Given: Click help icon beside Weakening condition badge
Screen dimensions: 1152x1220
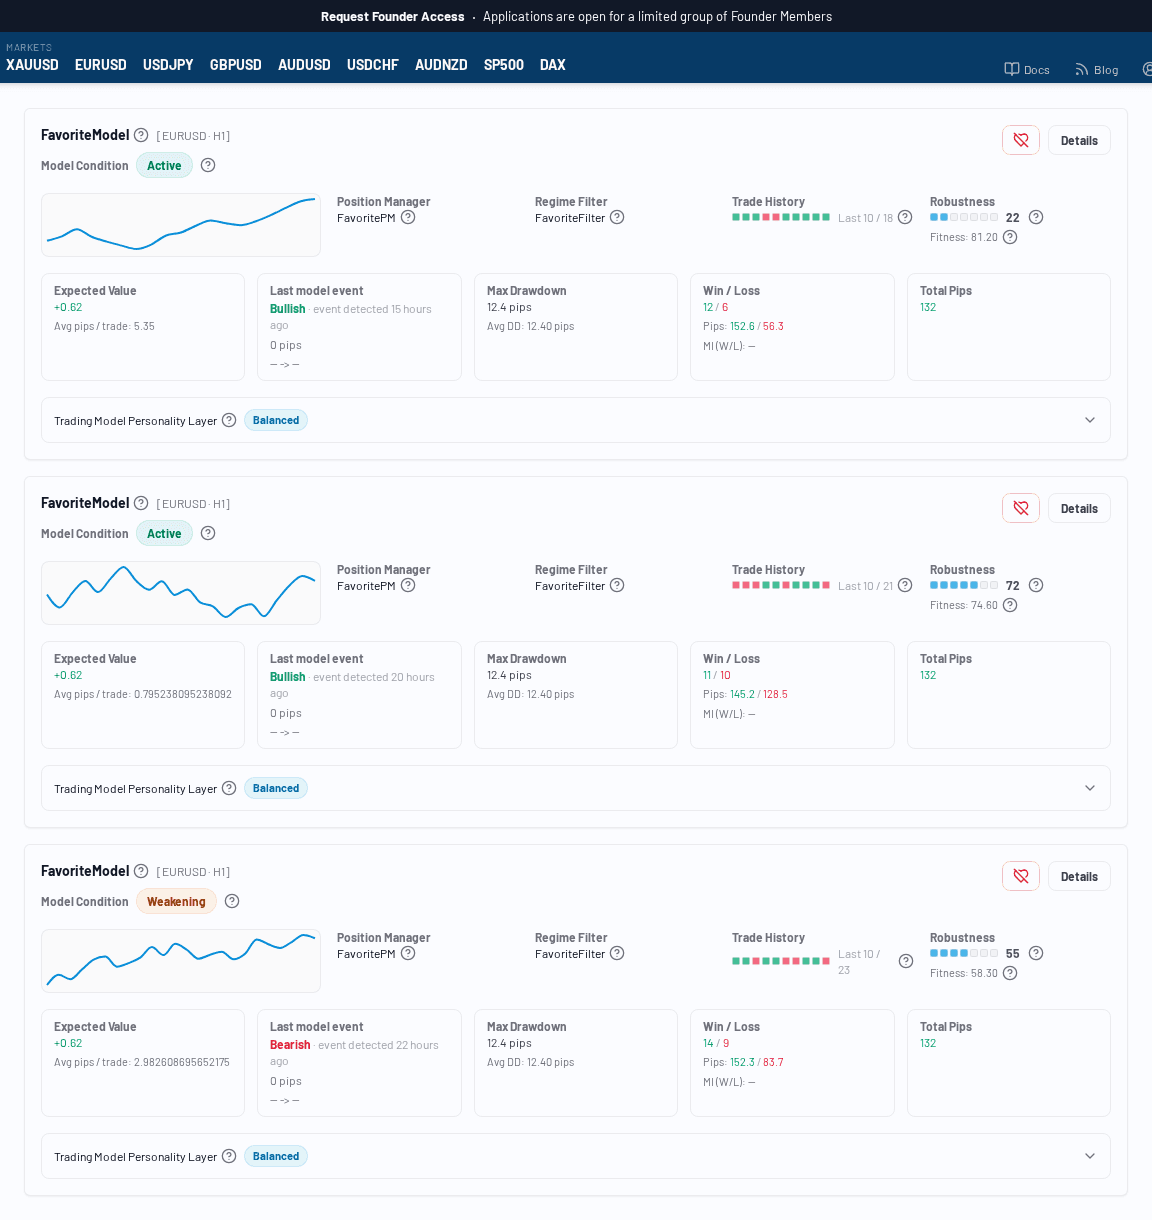Looking at the screenshot, I should [x=232, y=901].
